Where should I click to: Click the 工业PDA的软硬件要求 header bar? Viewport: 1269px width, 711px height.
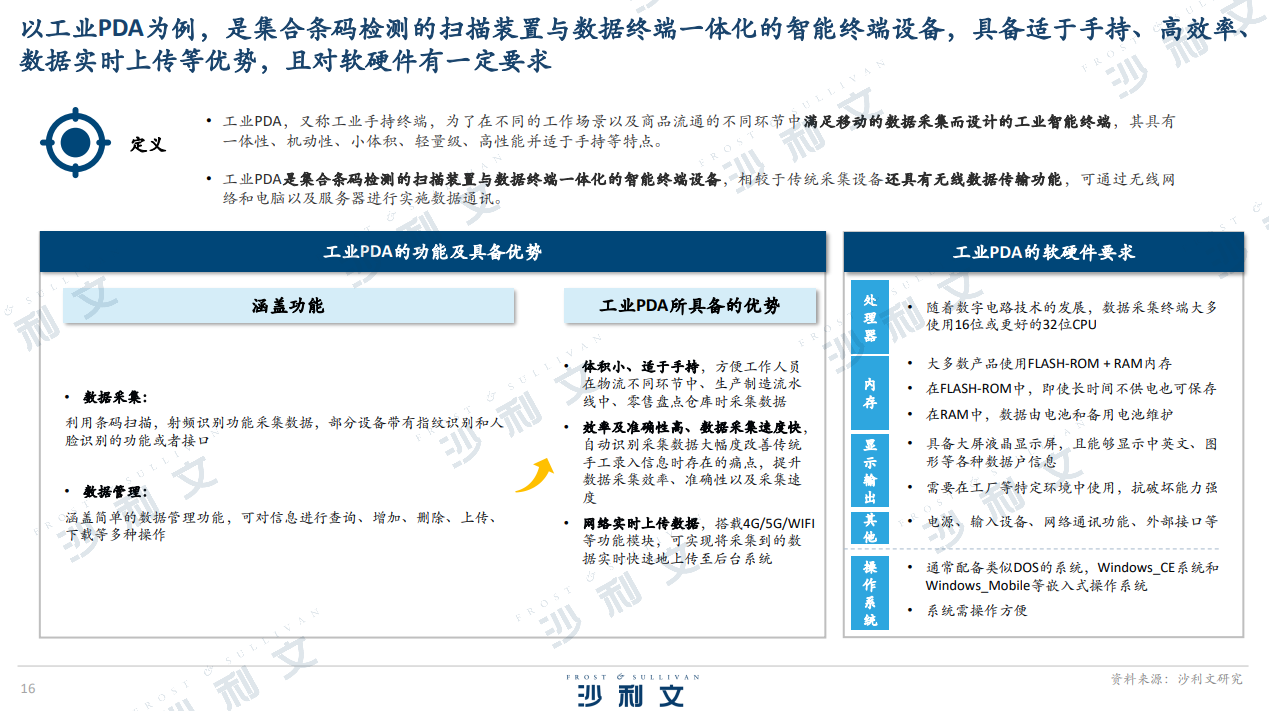coord(1044,252)
